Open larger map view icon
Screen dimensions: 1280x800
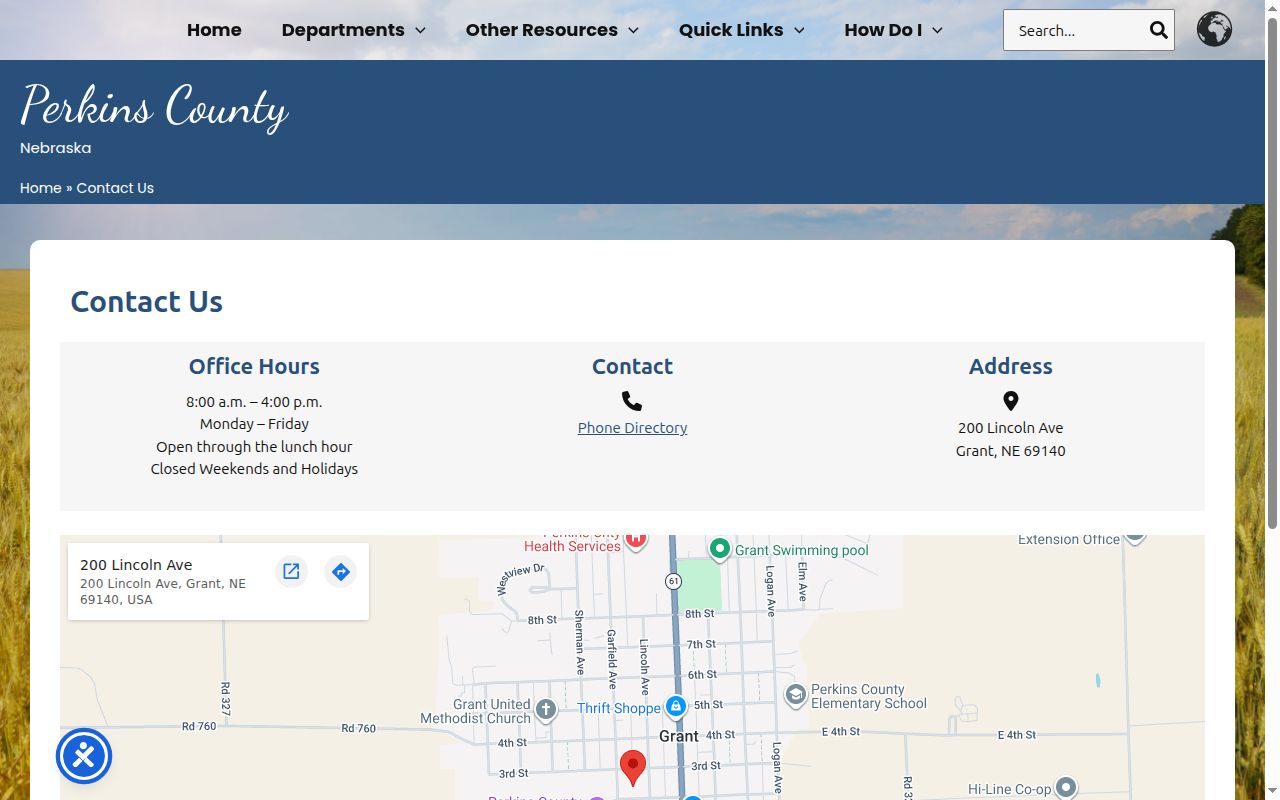tap(291, 571)
